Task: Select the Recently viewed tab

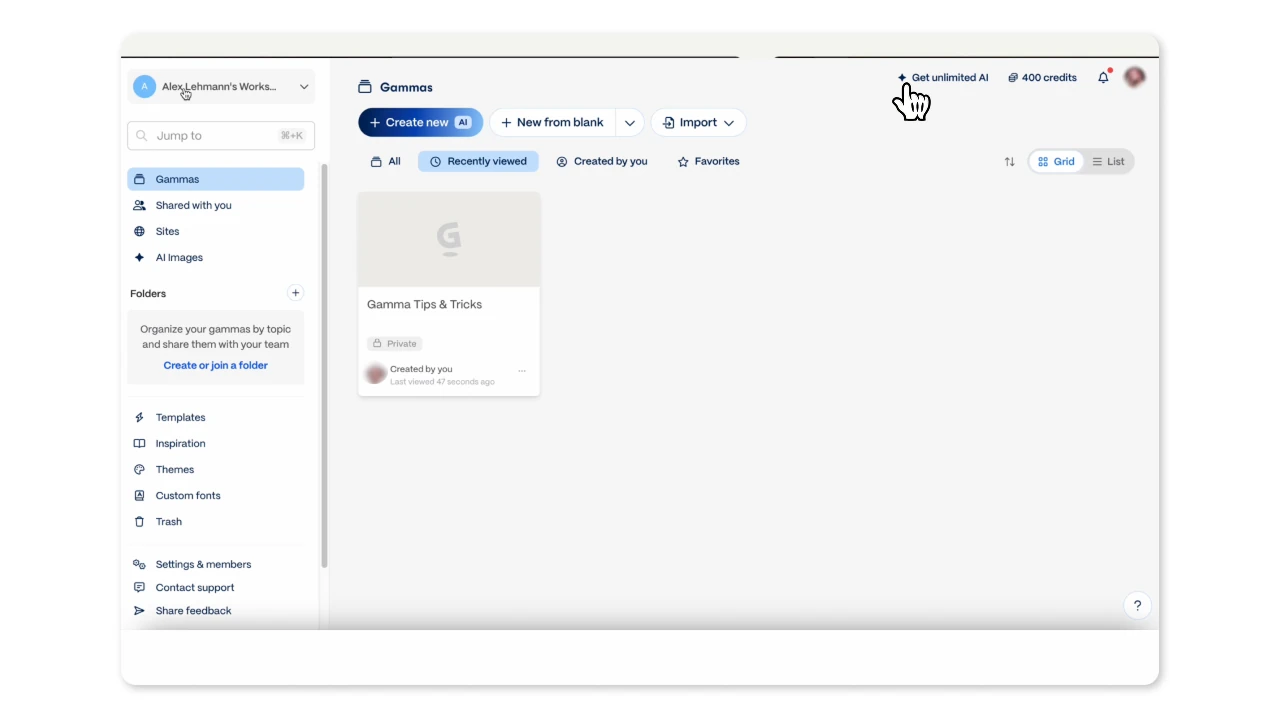Action: [x=478, y=162]
